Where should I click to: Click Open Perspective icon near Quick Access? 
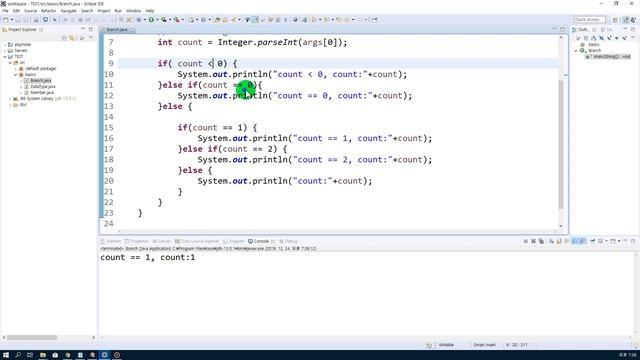pyautogui.click(x=615, y=20)
